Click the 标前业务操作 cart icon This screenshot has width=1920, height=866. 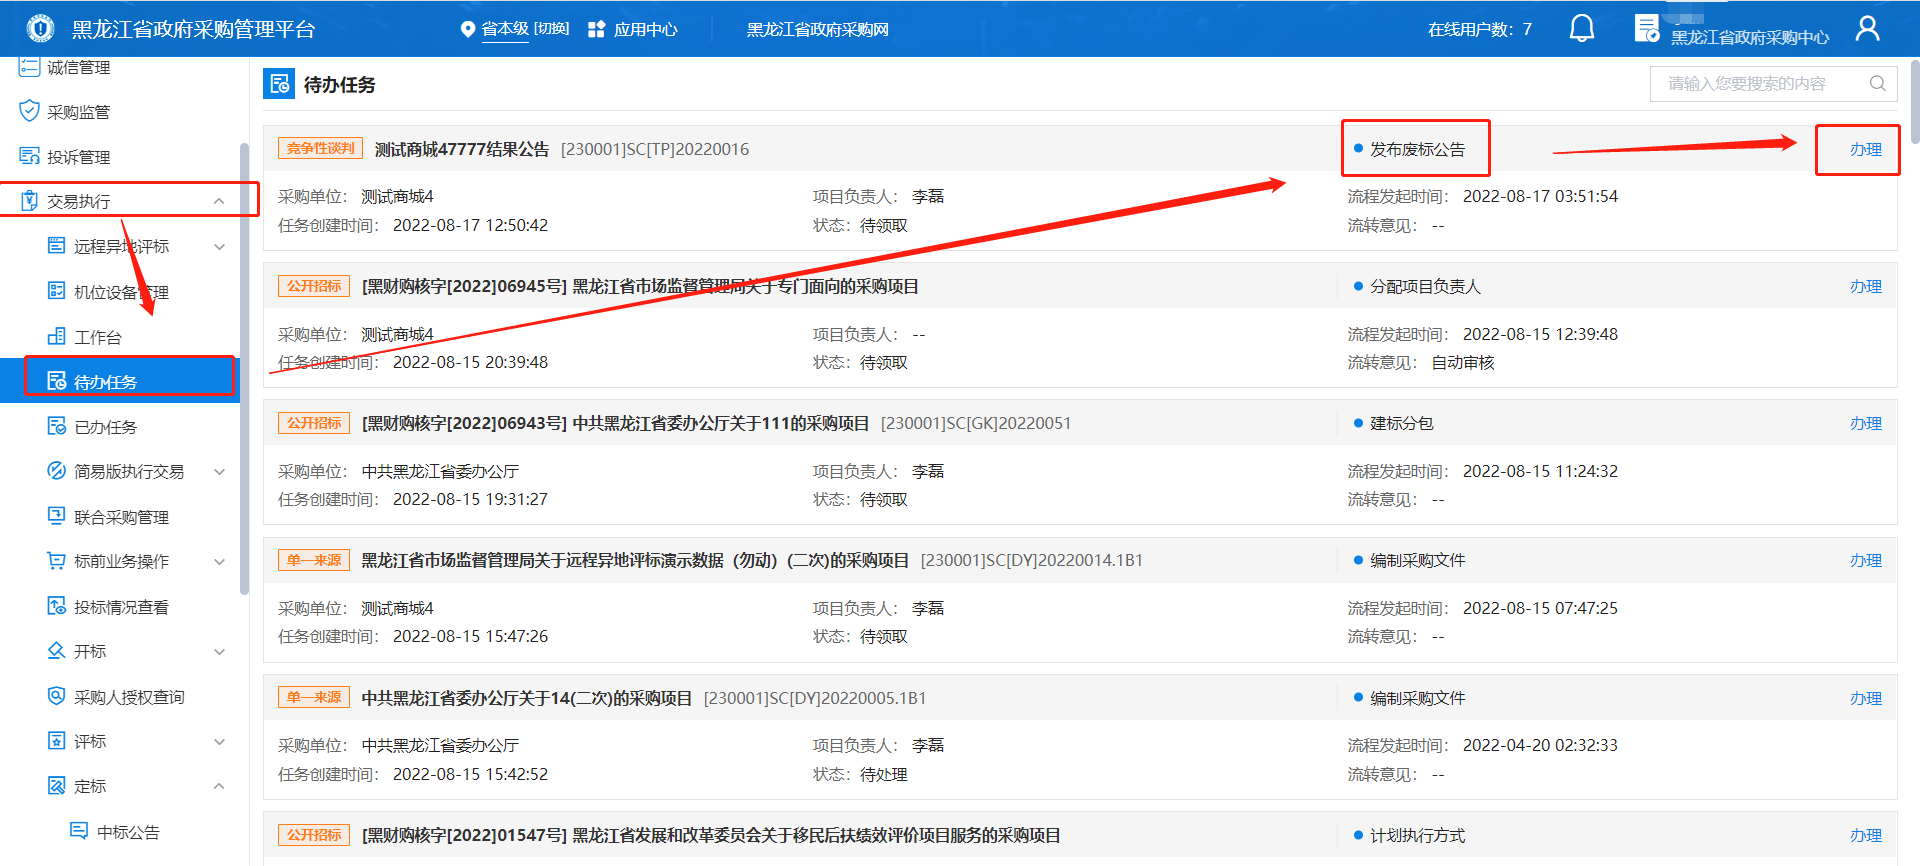coord(57,561)
